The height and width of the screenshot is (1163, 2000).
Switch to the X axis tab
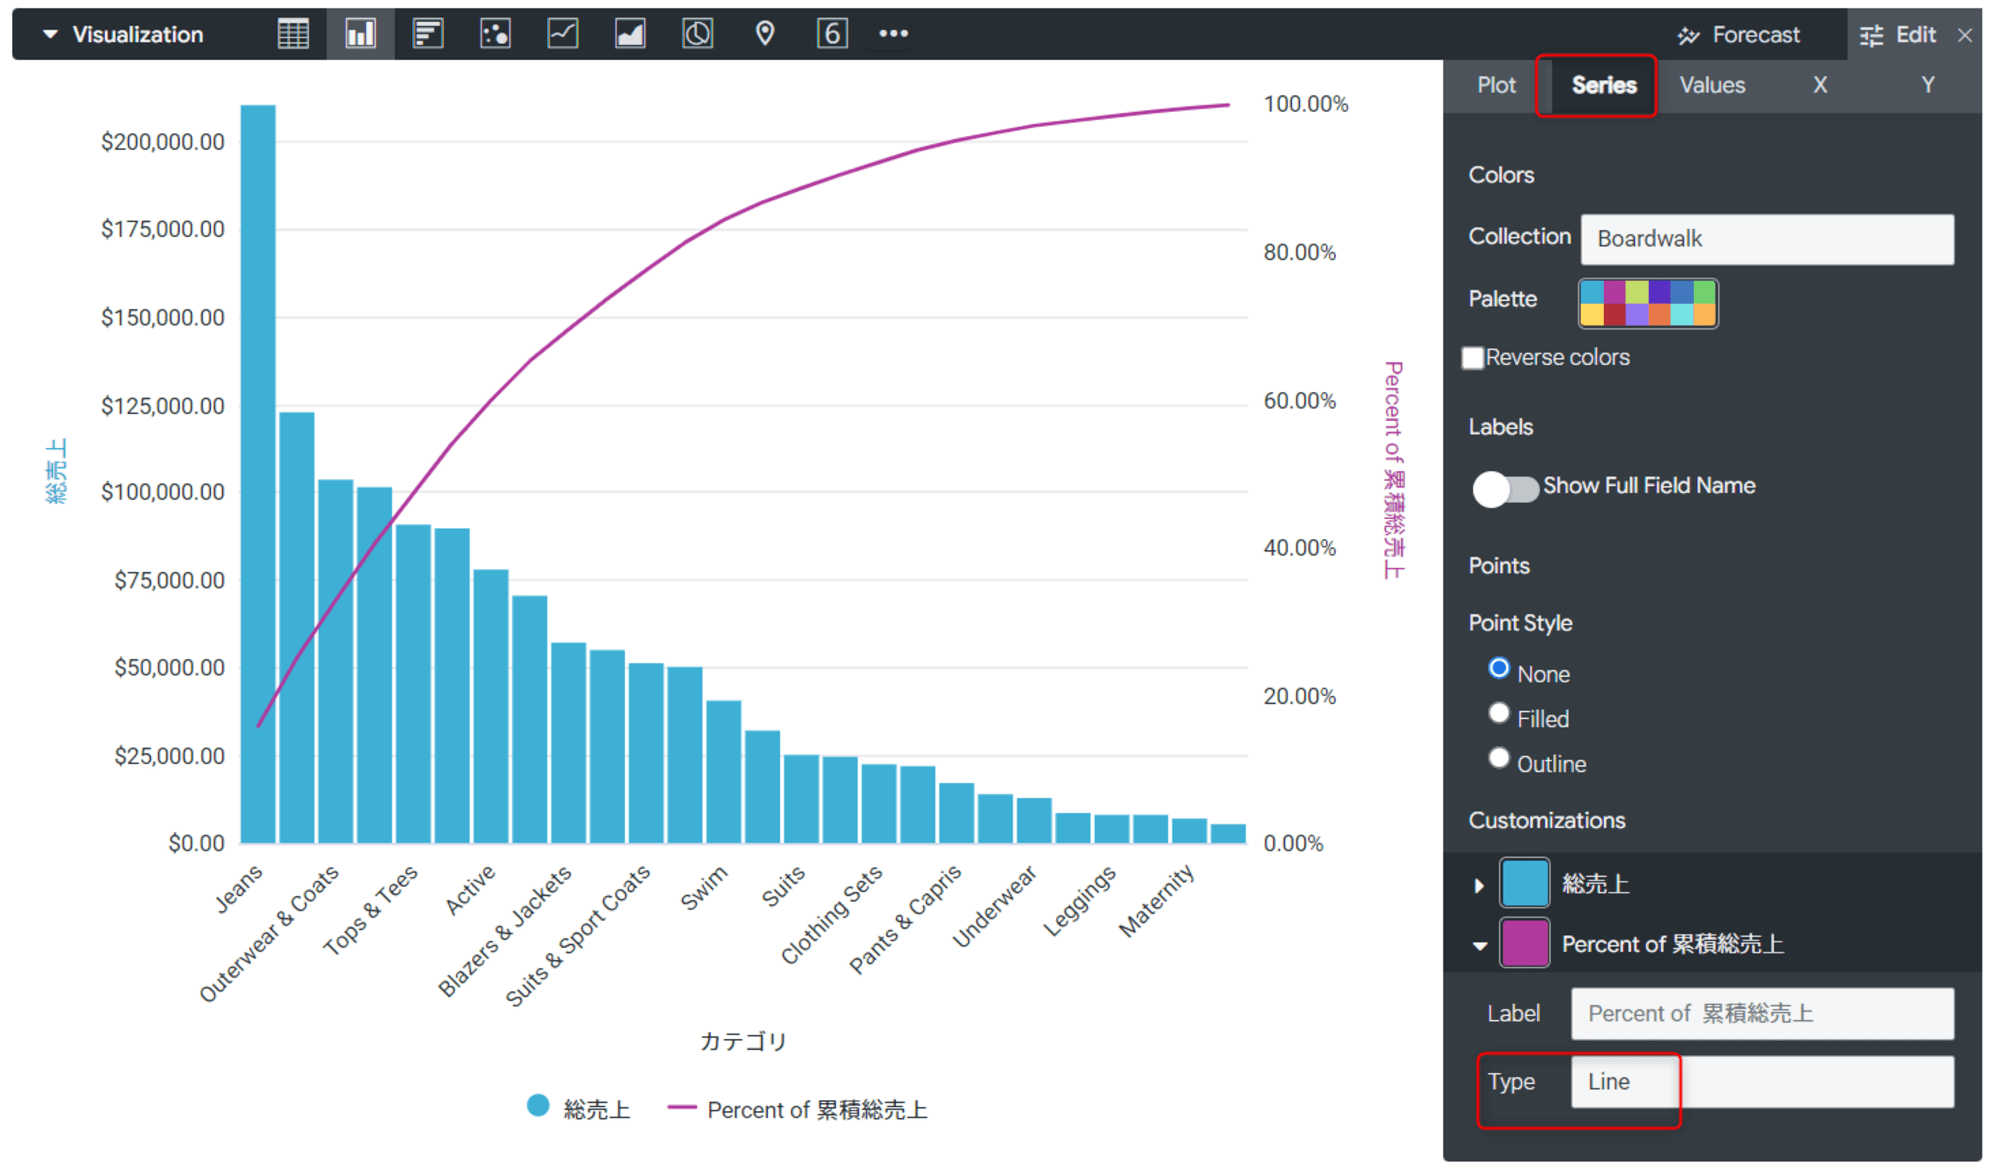(1820, 86)
